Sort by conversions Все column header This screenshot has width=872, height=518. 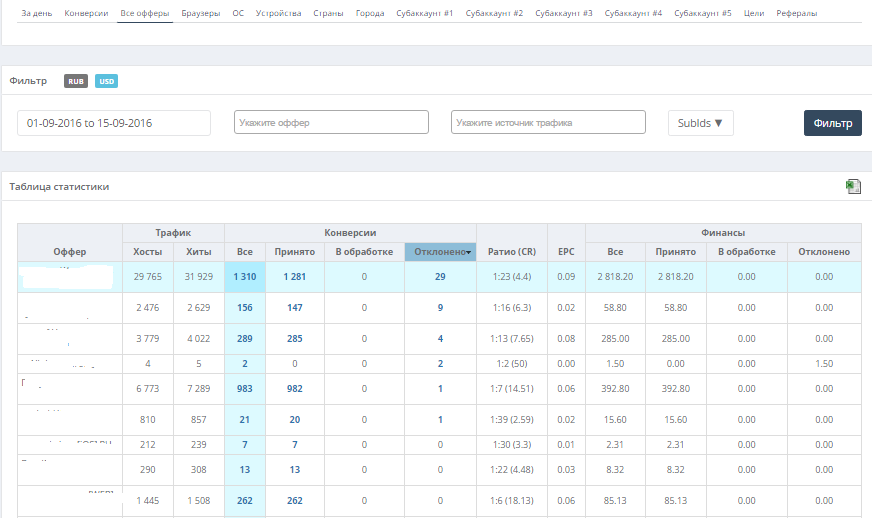(x=245, y=251)
